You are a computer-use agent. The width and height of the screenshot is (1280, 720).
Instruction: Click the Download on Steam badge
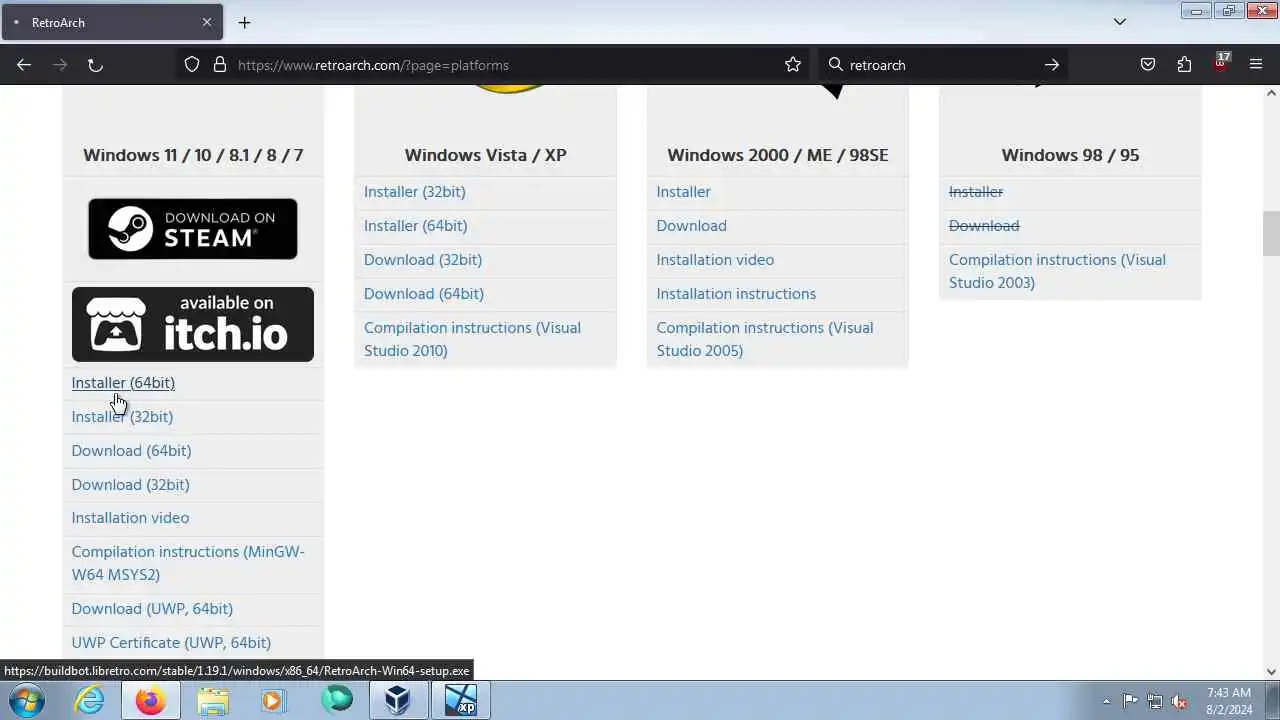[x=193, y=229]
